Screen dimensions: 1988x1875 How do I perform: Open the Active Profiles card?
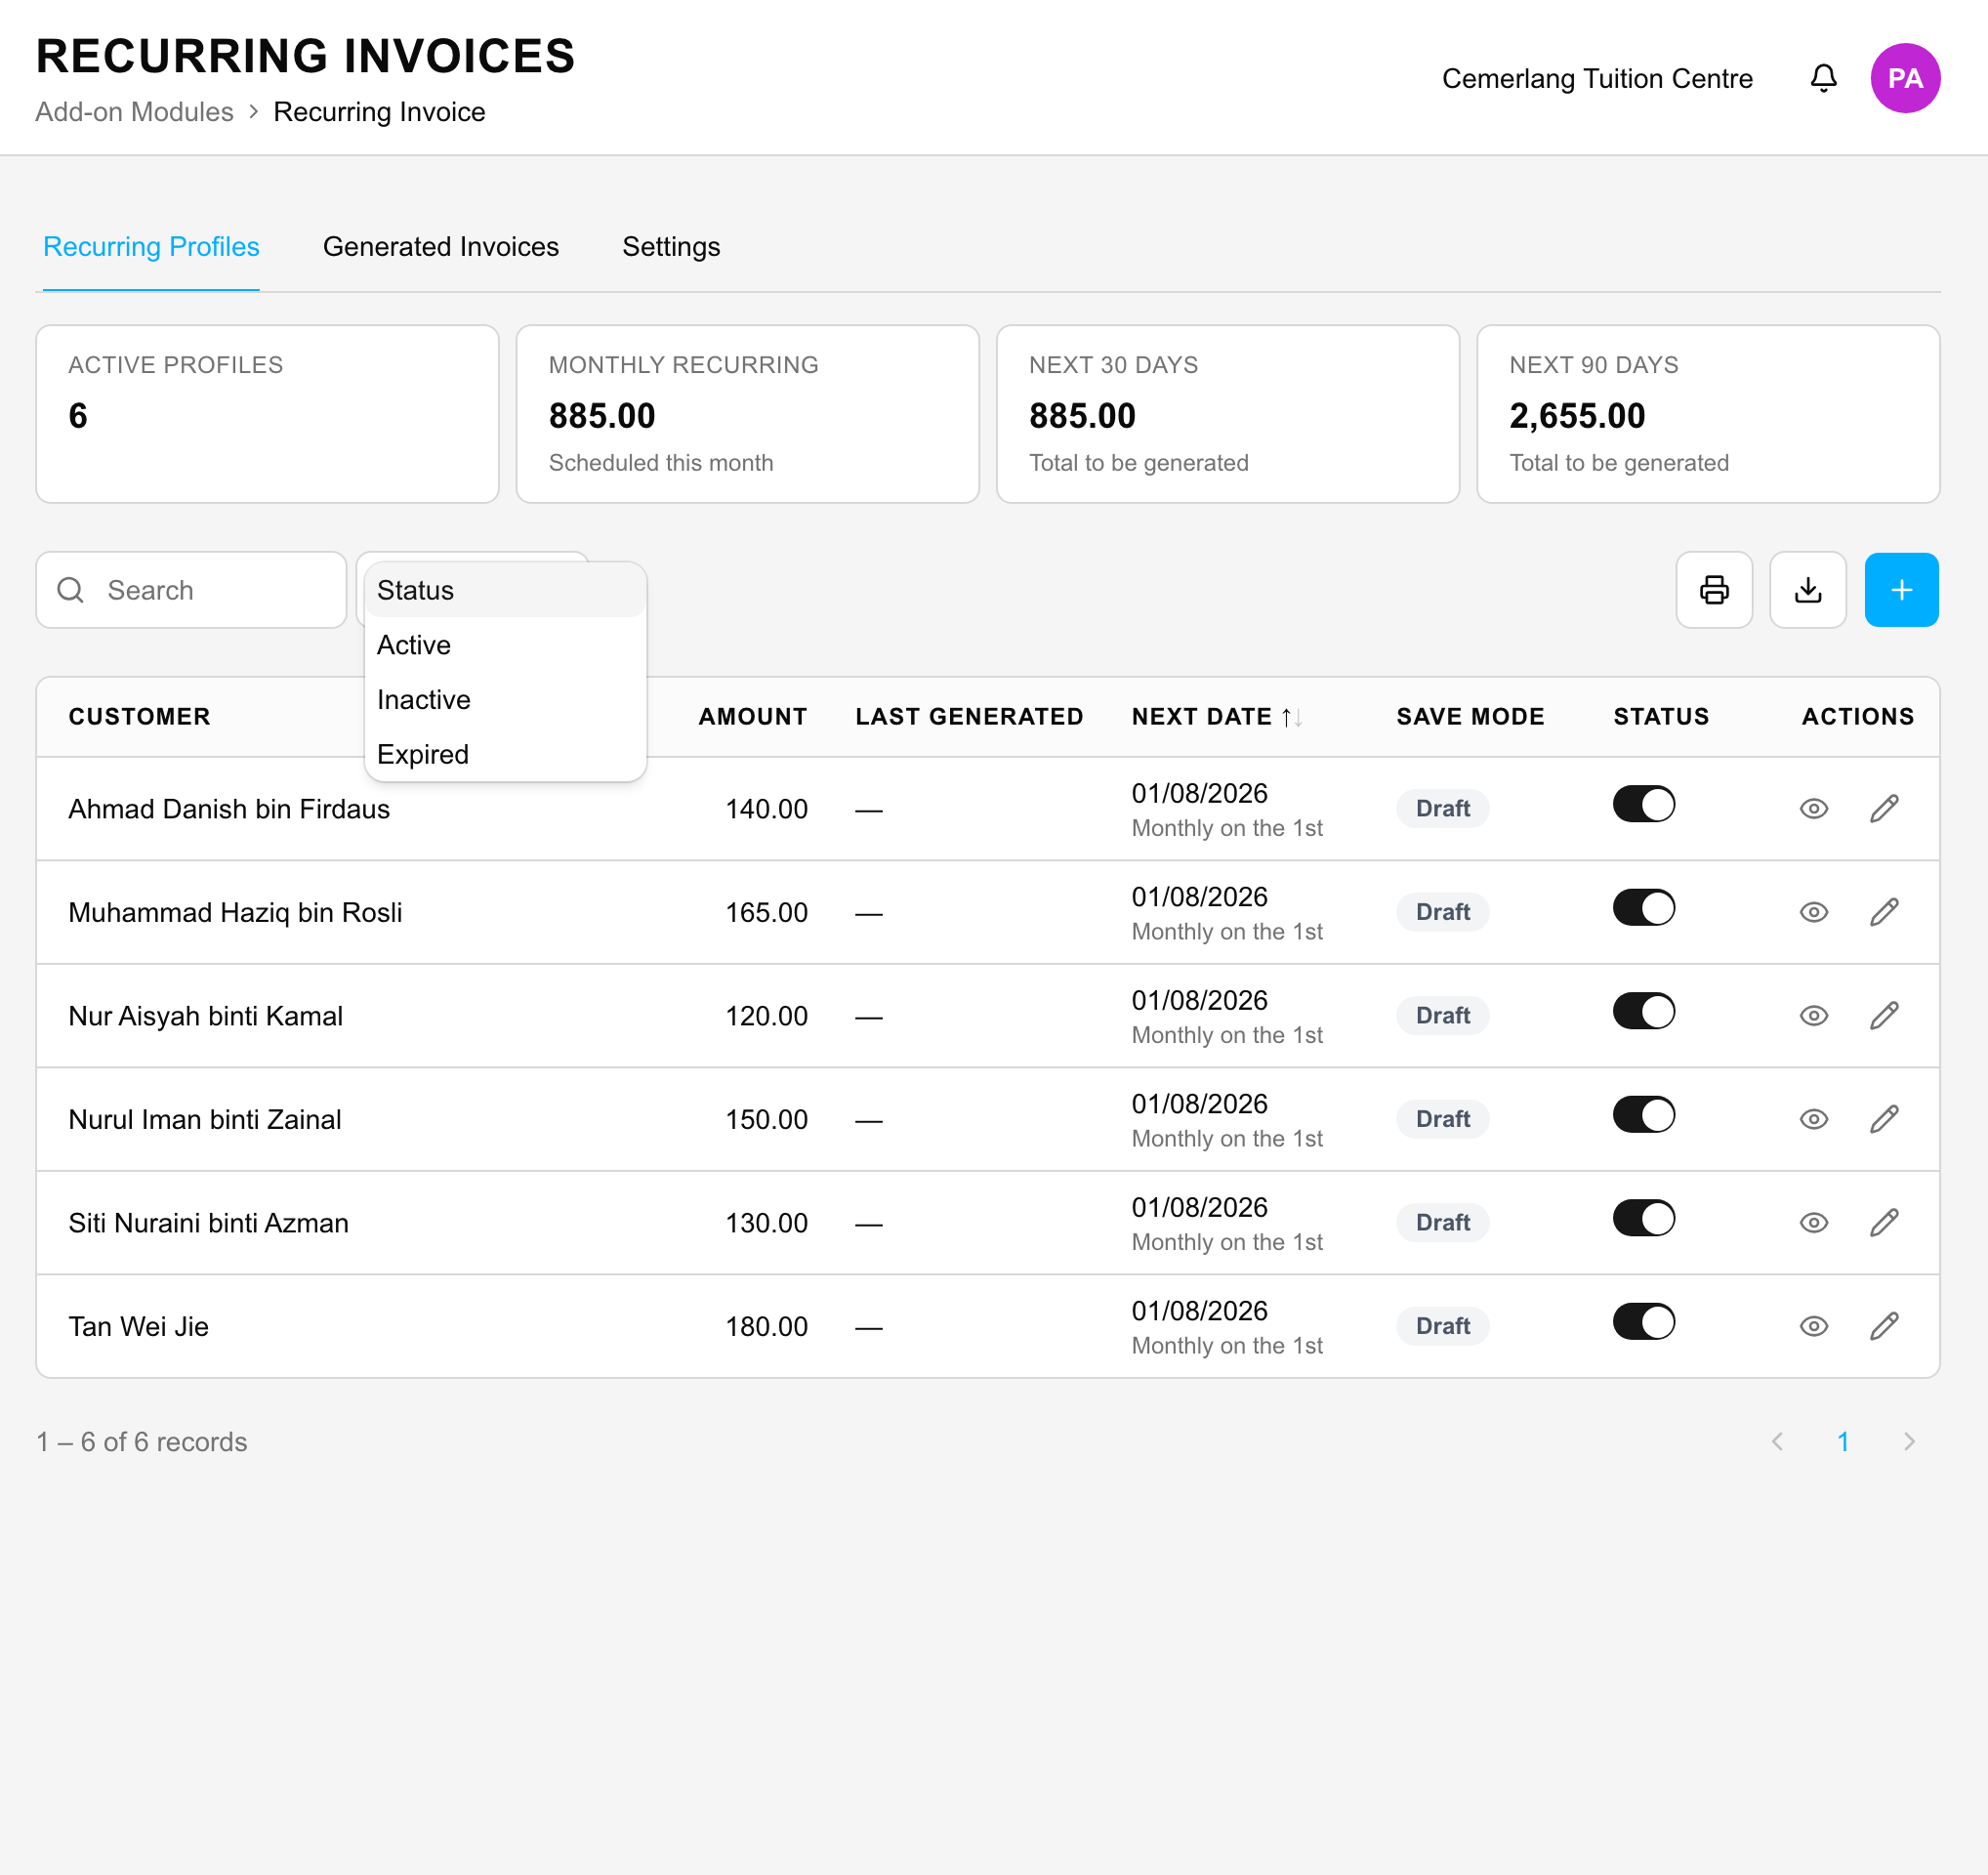267,414
